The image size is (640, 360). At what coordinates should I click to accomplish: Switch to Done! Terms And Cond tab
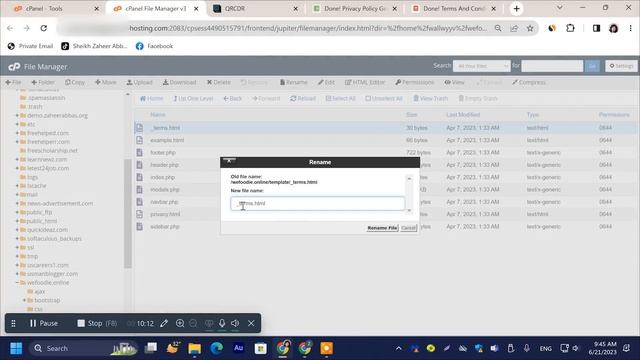tap(454, 9)
